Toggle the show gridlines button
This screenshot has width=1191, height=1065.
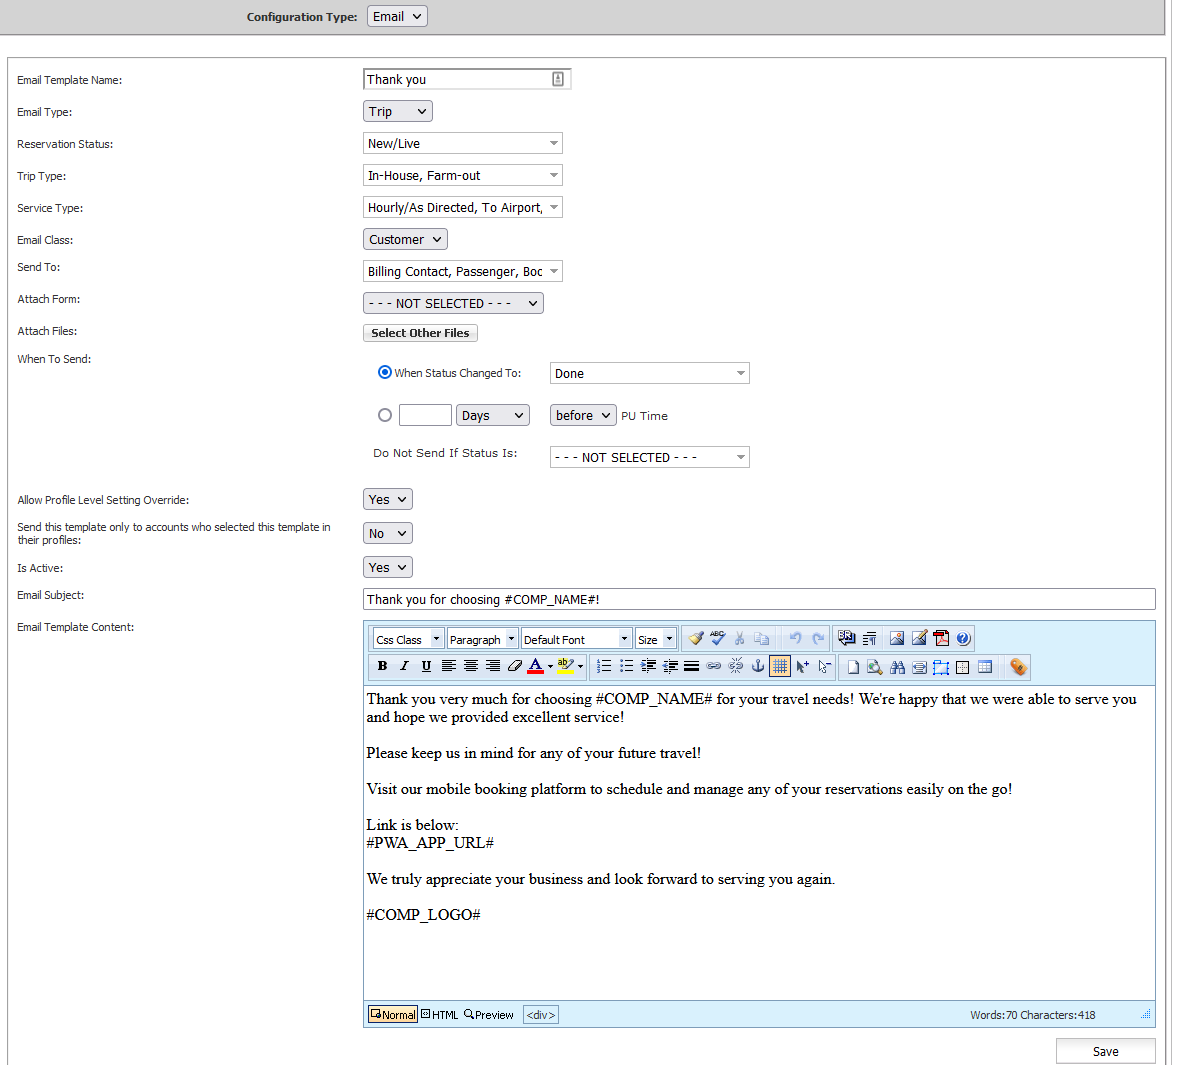pyautogui.click(x=780, y=666)
